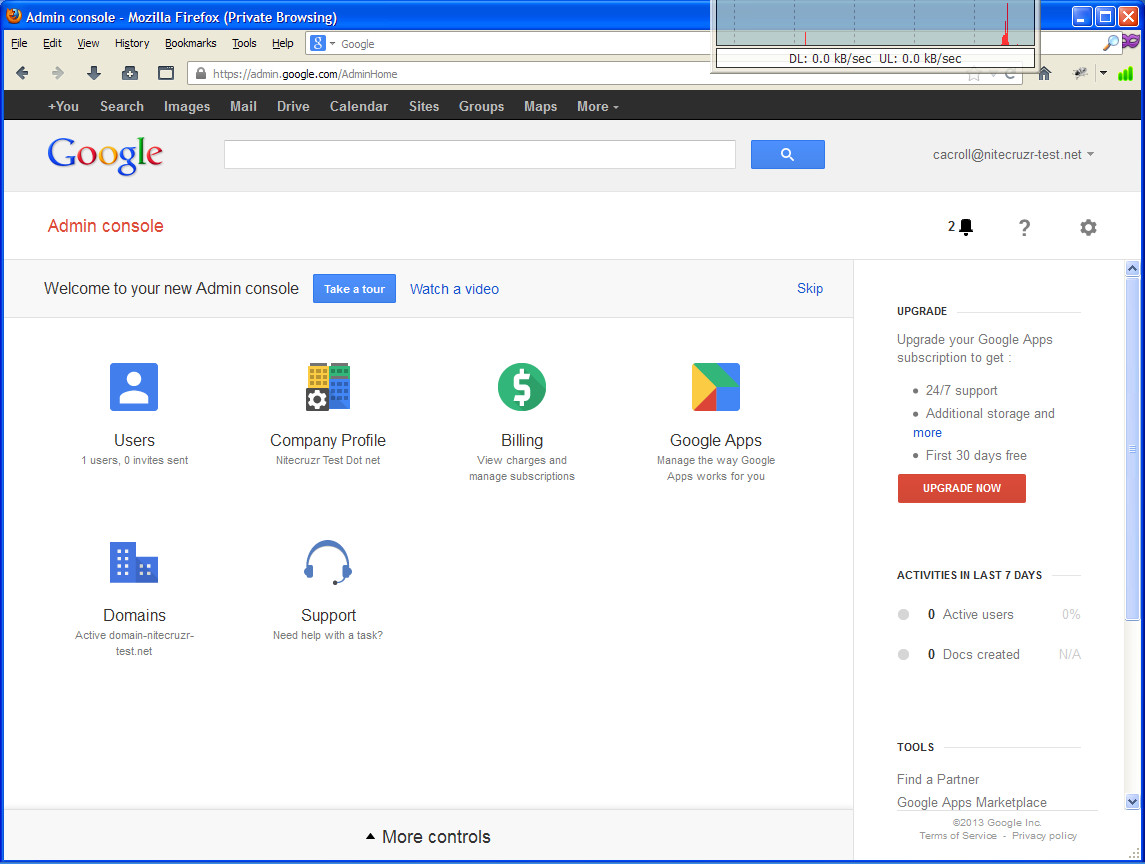Viewport: 1145px width, 864px height.
Task: Open the notifications bell icon
Action: [966, 227]
